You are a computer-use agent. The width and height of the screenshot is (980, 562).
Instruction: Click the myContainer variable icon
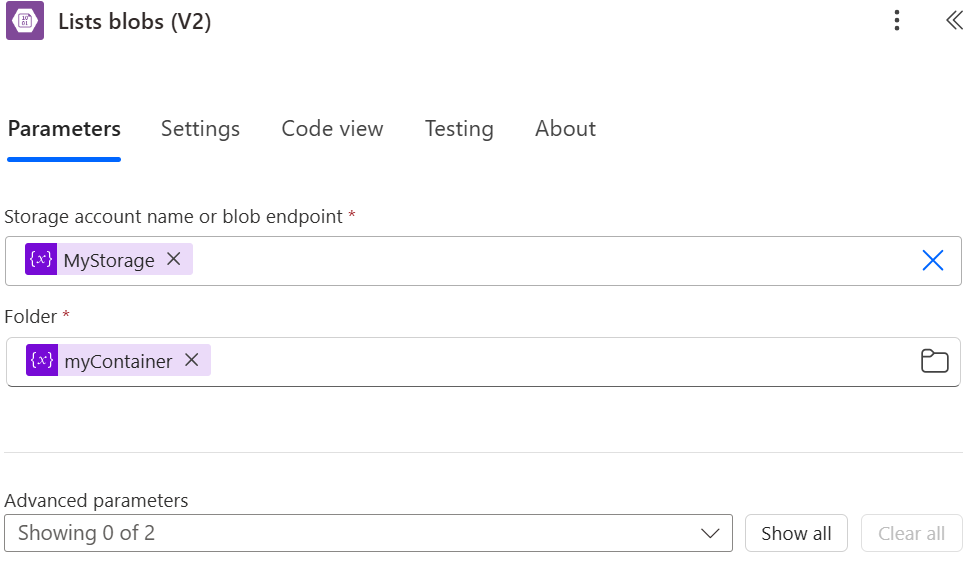(41, 361)
